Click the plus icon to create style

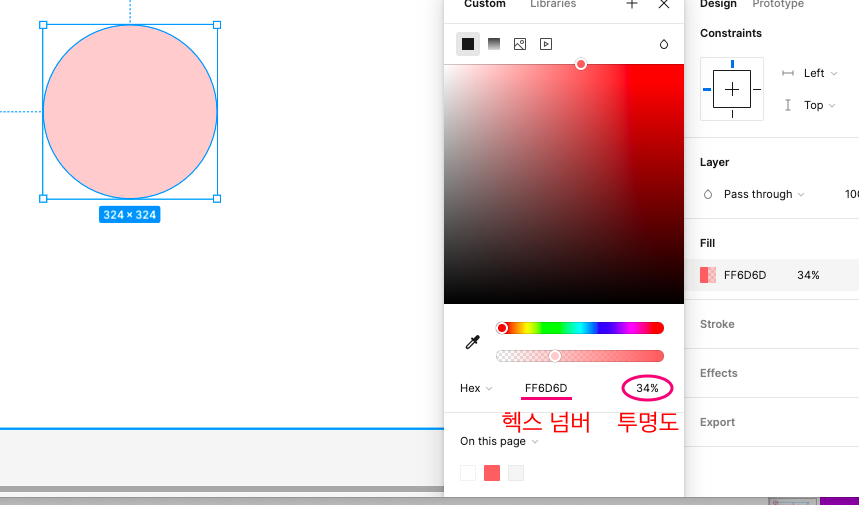[x=632, y=4]
